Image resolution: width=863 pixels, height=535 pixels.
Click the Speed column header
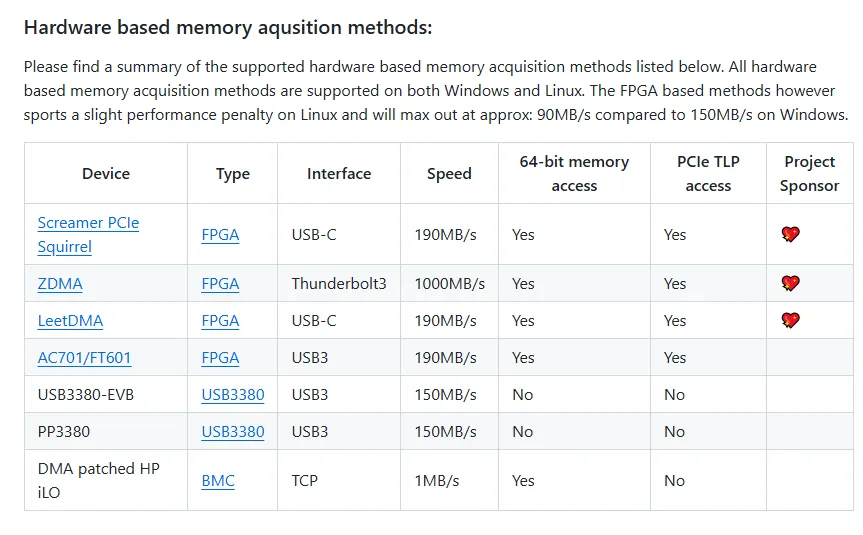(449, 174)
